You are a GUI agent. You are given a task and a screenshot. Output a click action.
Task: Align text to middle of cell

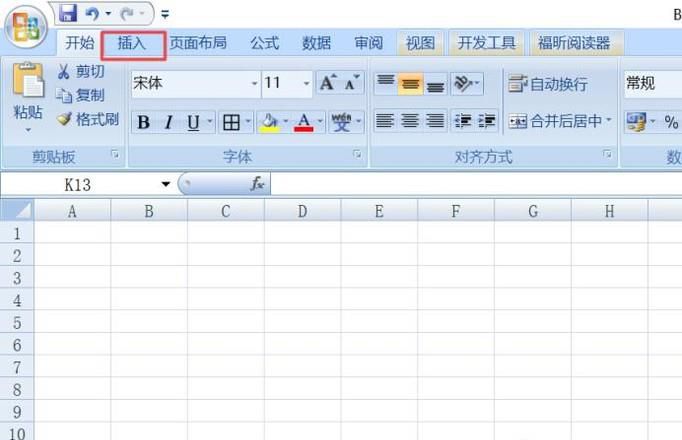tap(410, 83)
